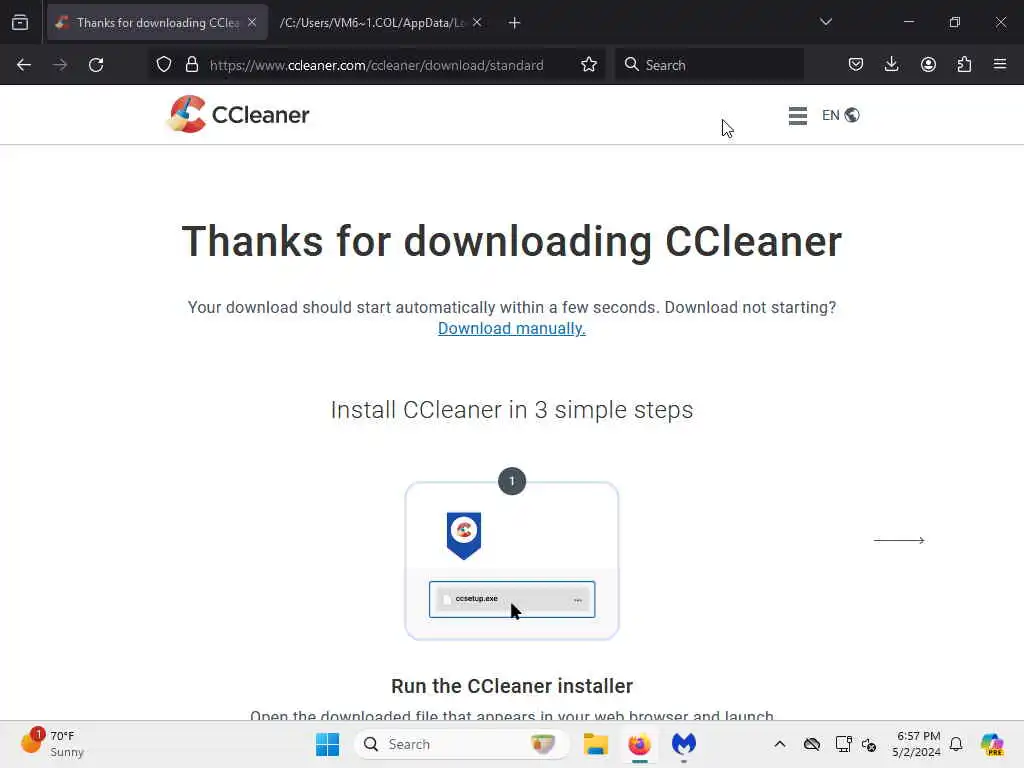Open the Downloads panel

(x=891, y=65)
